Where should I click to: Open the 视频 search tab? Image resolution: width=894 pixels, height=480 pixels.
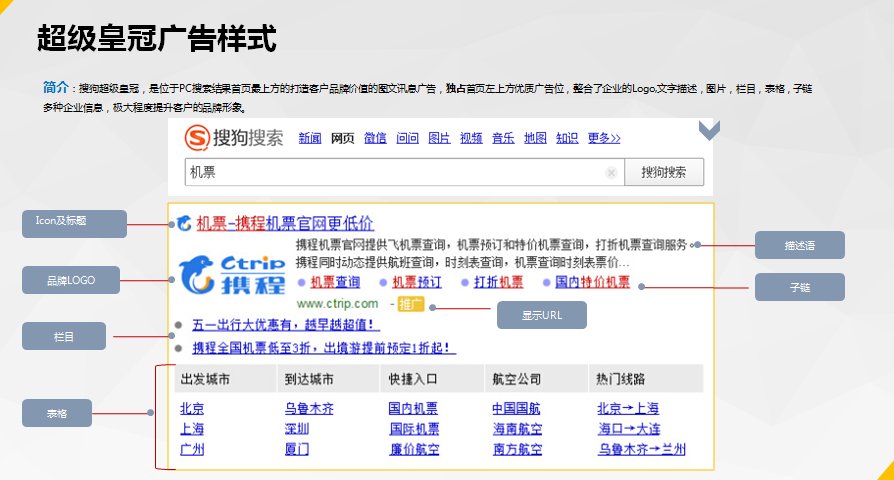tap(471, 138)
